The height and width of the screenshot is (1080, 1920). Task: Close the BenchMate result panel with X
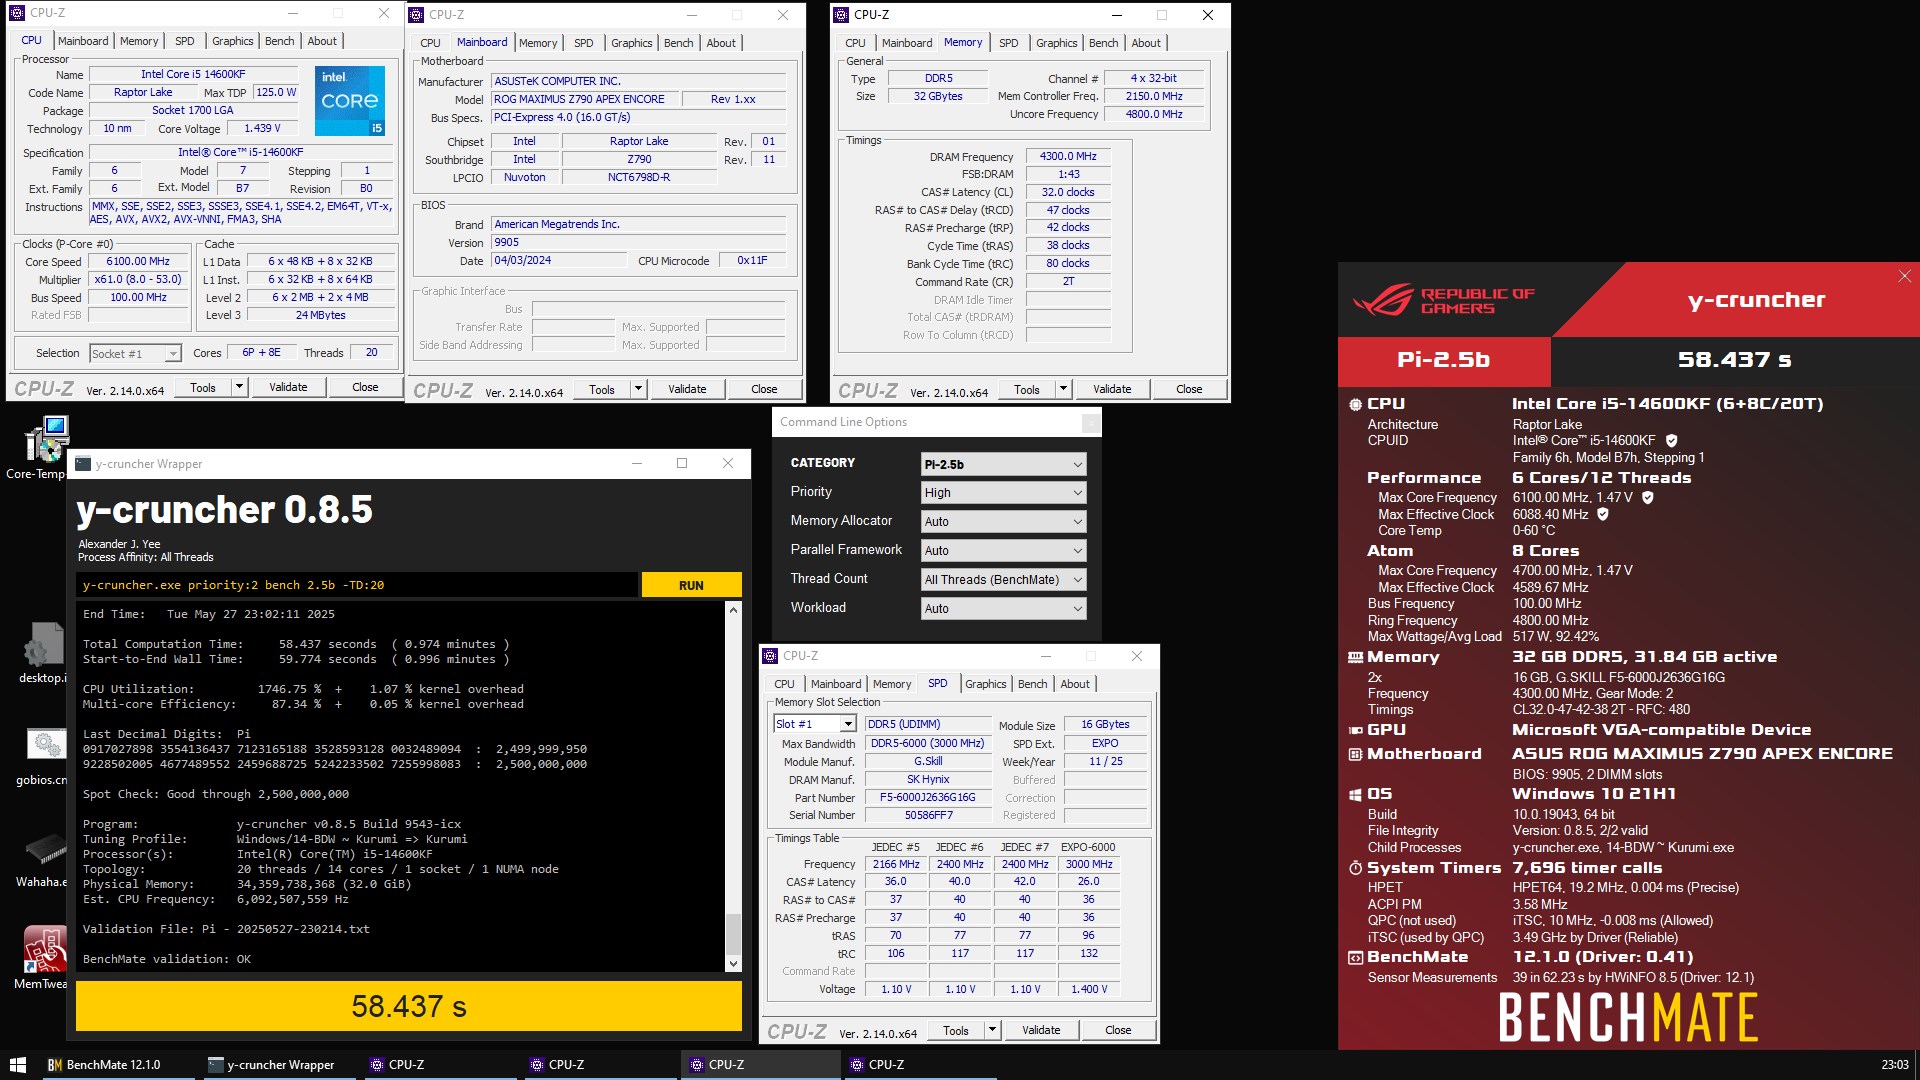coord(1904,276)
